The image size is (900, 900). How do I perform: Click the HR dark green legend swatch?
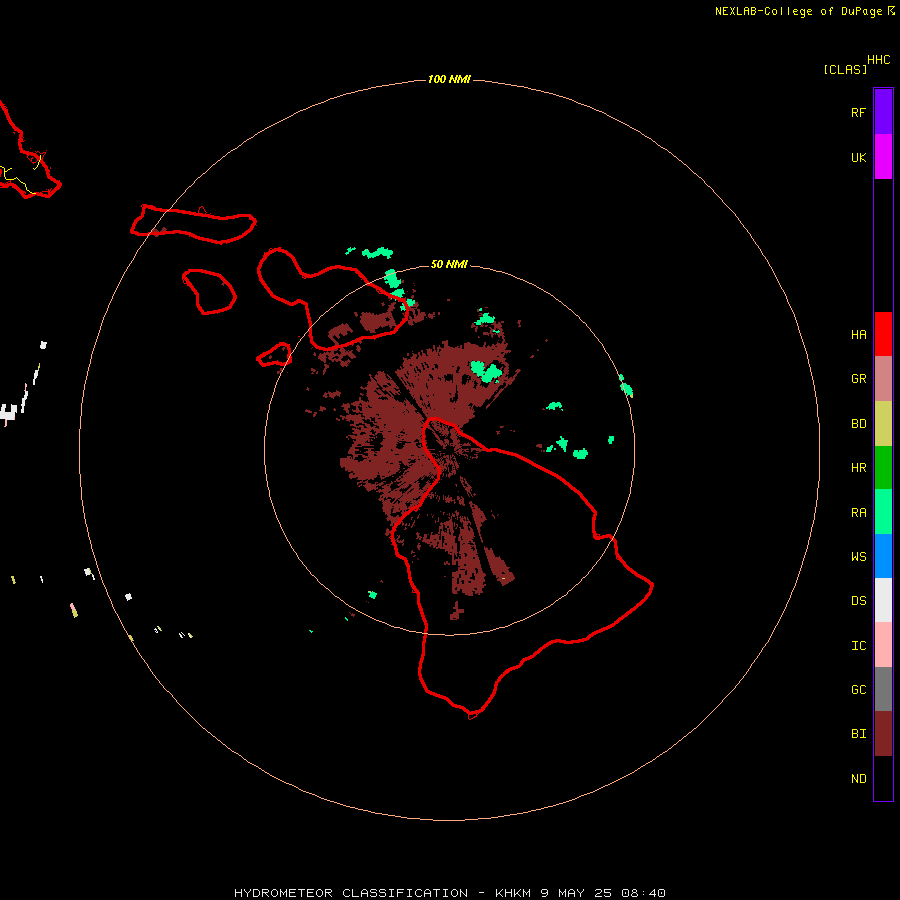click(x=883, y=467)
